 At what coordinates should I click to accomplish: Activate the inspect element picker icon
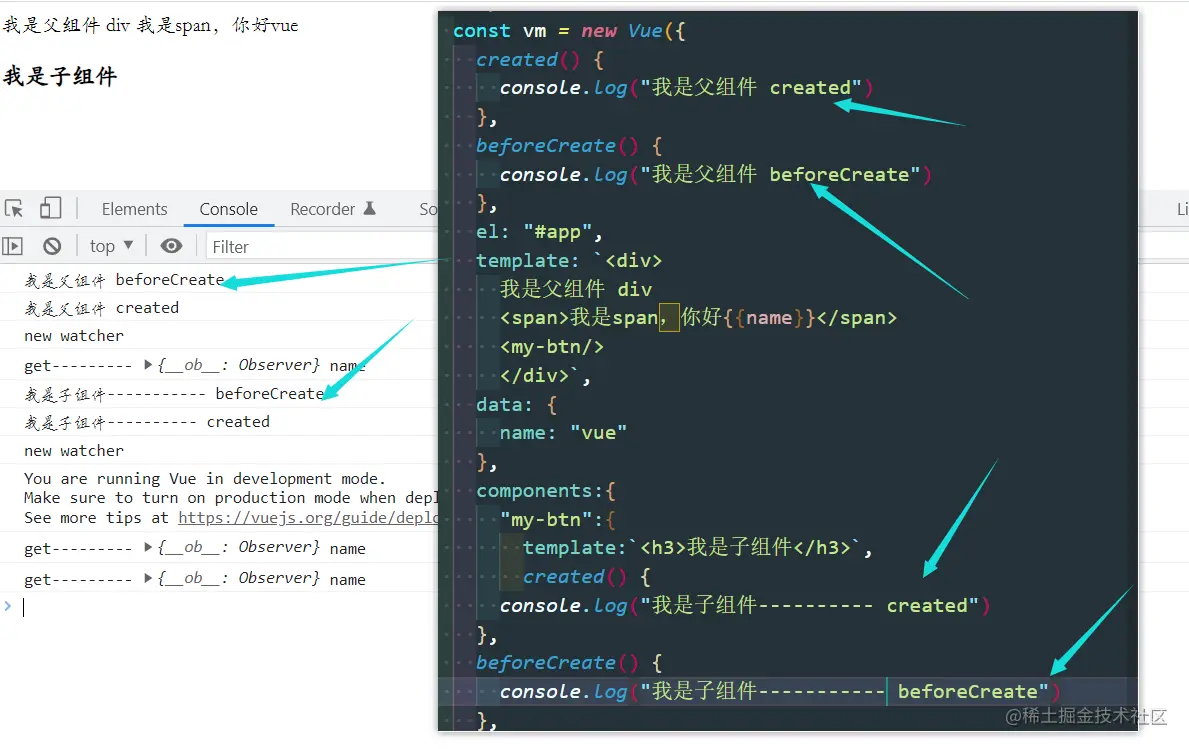coord(14,208)
